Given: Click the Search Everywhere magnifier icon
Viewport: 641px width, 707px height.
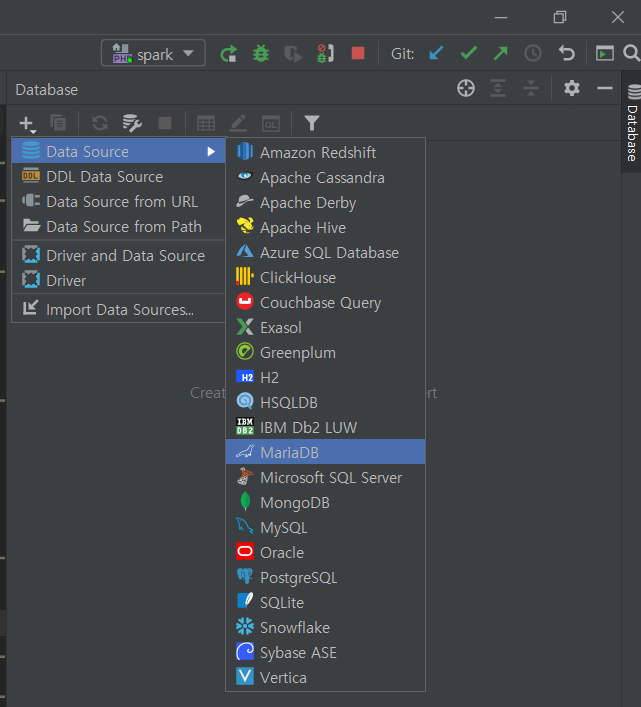Looking at the screenshot, I should (632, 53).
